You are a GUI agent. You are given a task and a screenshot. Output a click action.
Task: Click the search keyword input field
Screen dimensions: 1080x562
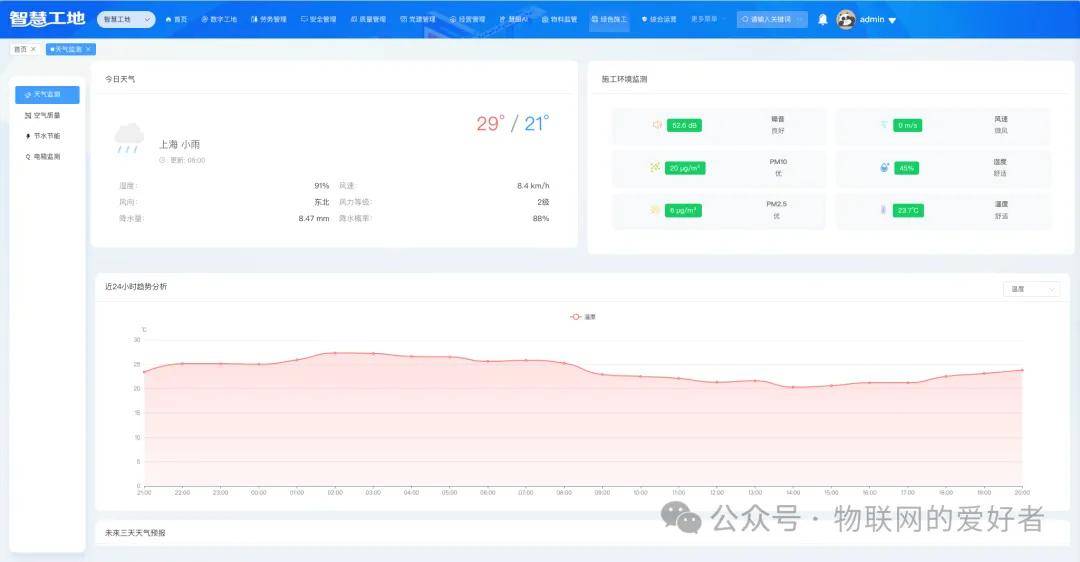[x=771, y=19]
